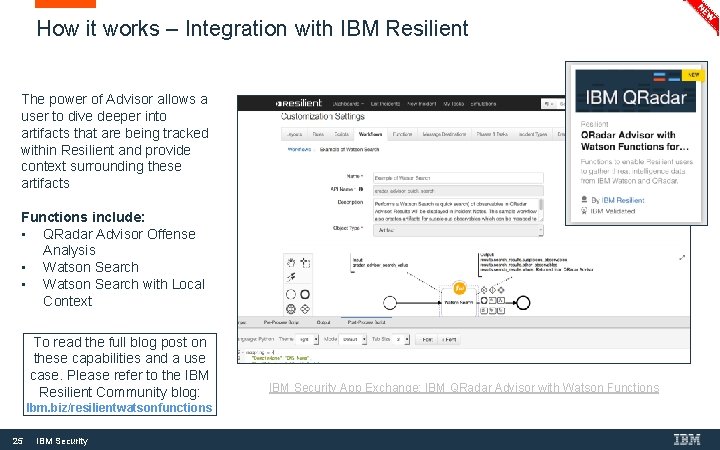Switch to the Layouts tab

(294, 134)
